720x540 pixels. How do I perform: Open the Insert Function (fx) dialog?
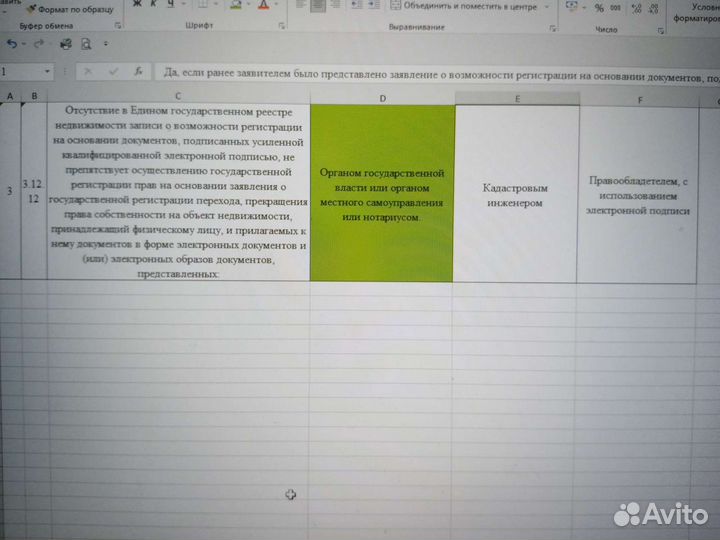point(138,71)
